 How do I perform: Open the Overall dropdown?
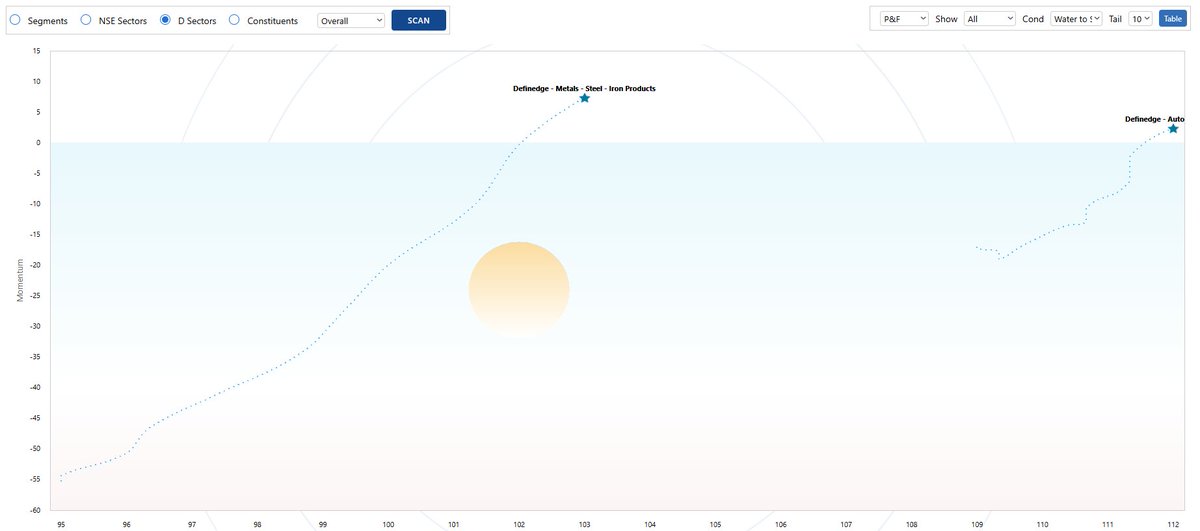(x=351, y=20)
